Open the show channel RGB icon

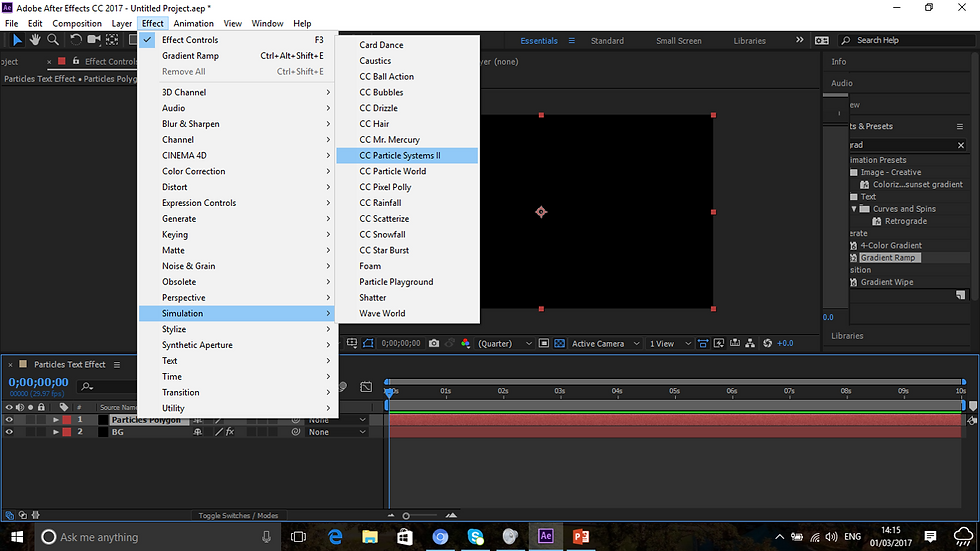click(466, 344)
